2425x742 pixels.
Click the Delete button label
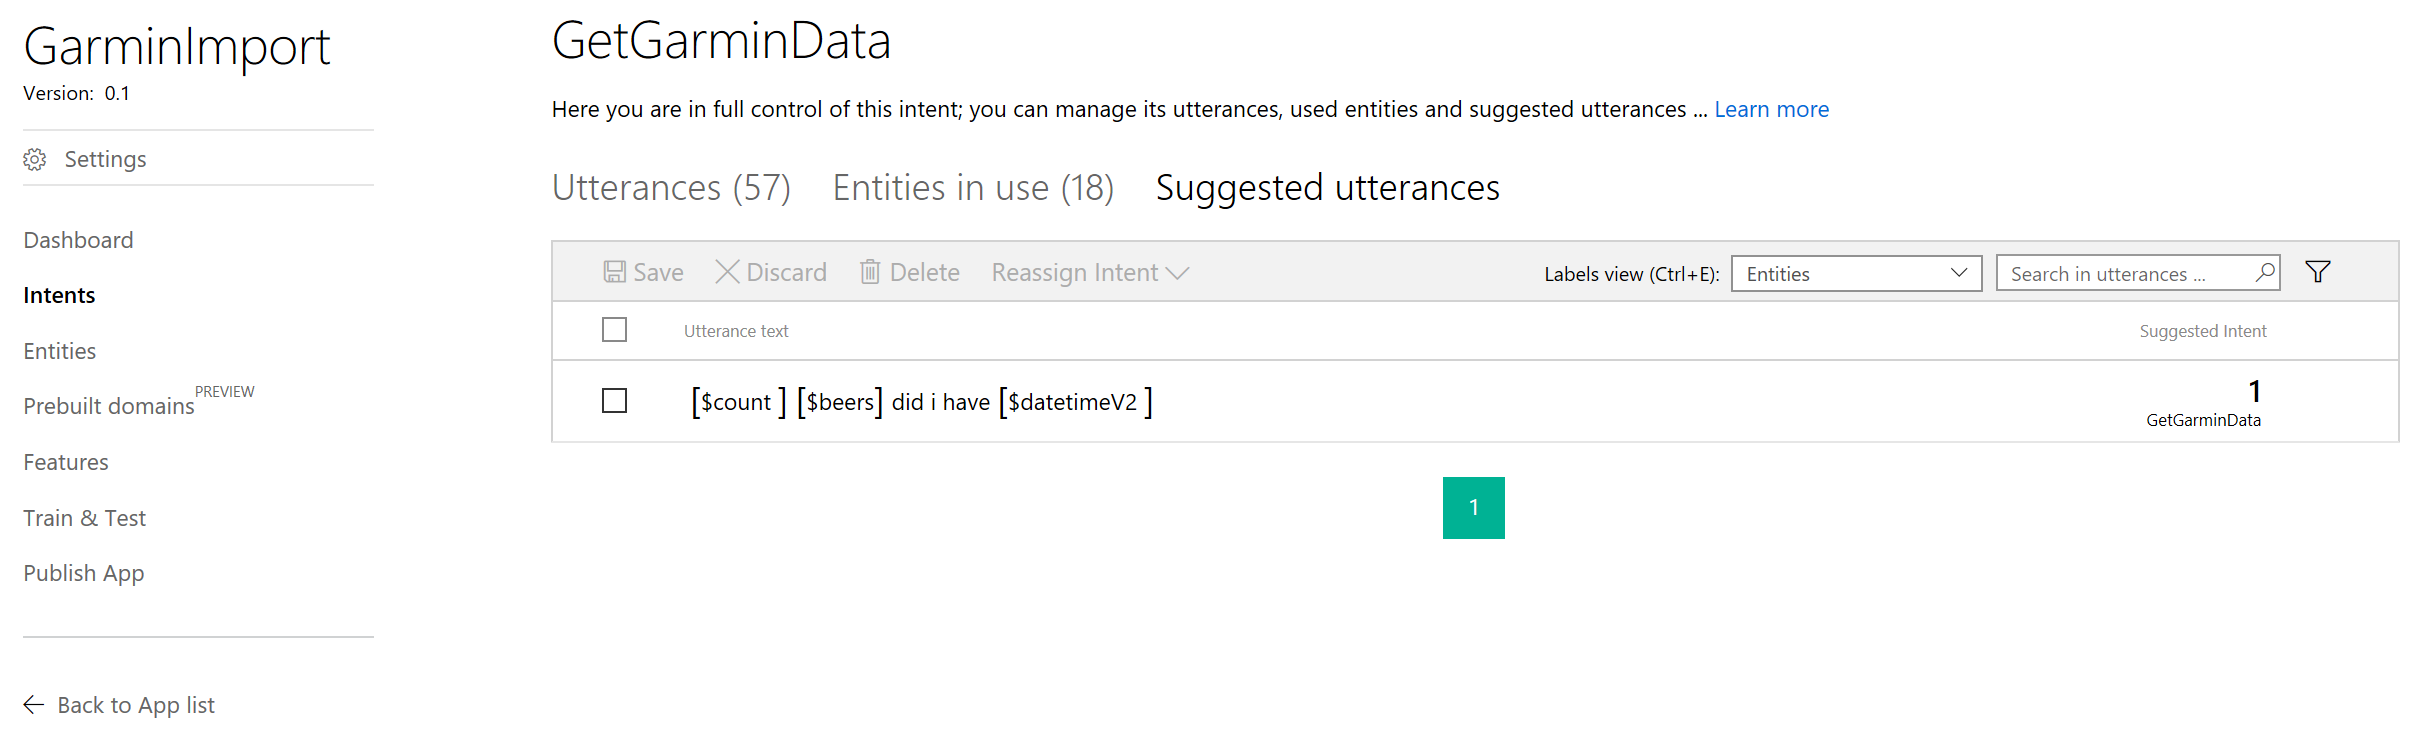coord(924,273)
